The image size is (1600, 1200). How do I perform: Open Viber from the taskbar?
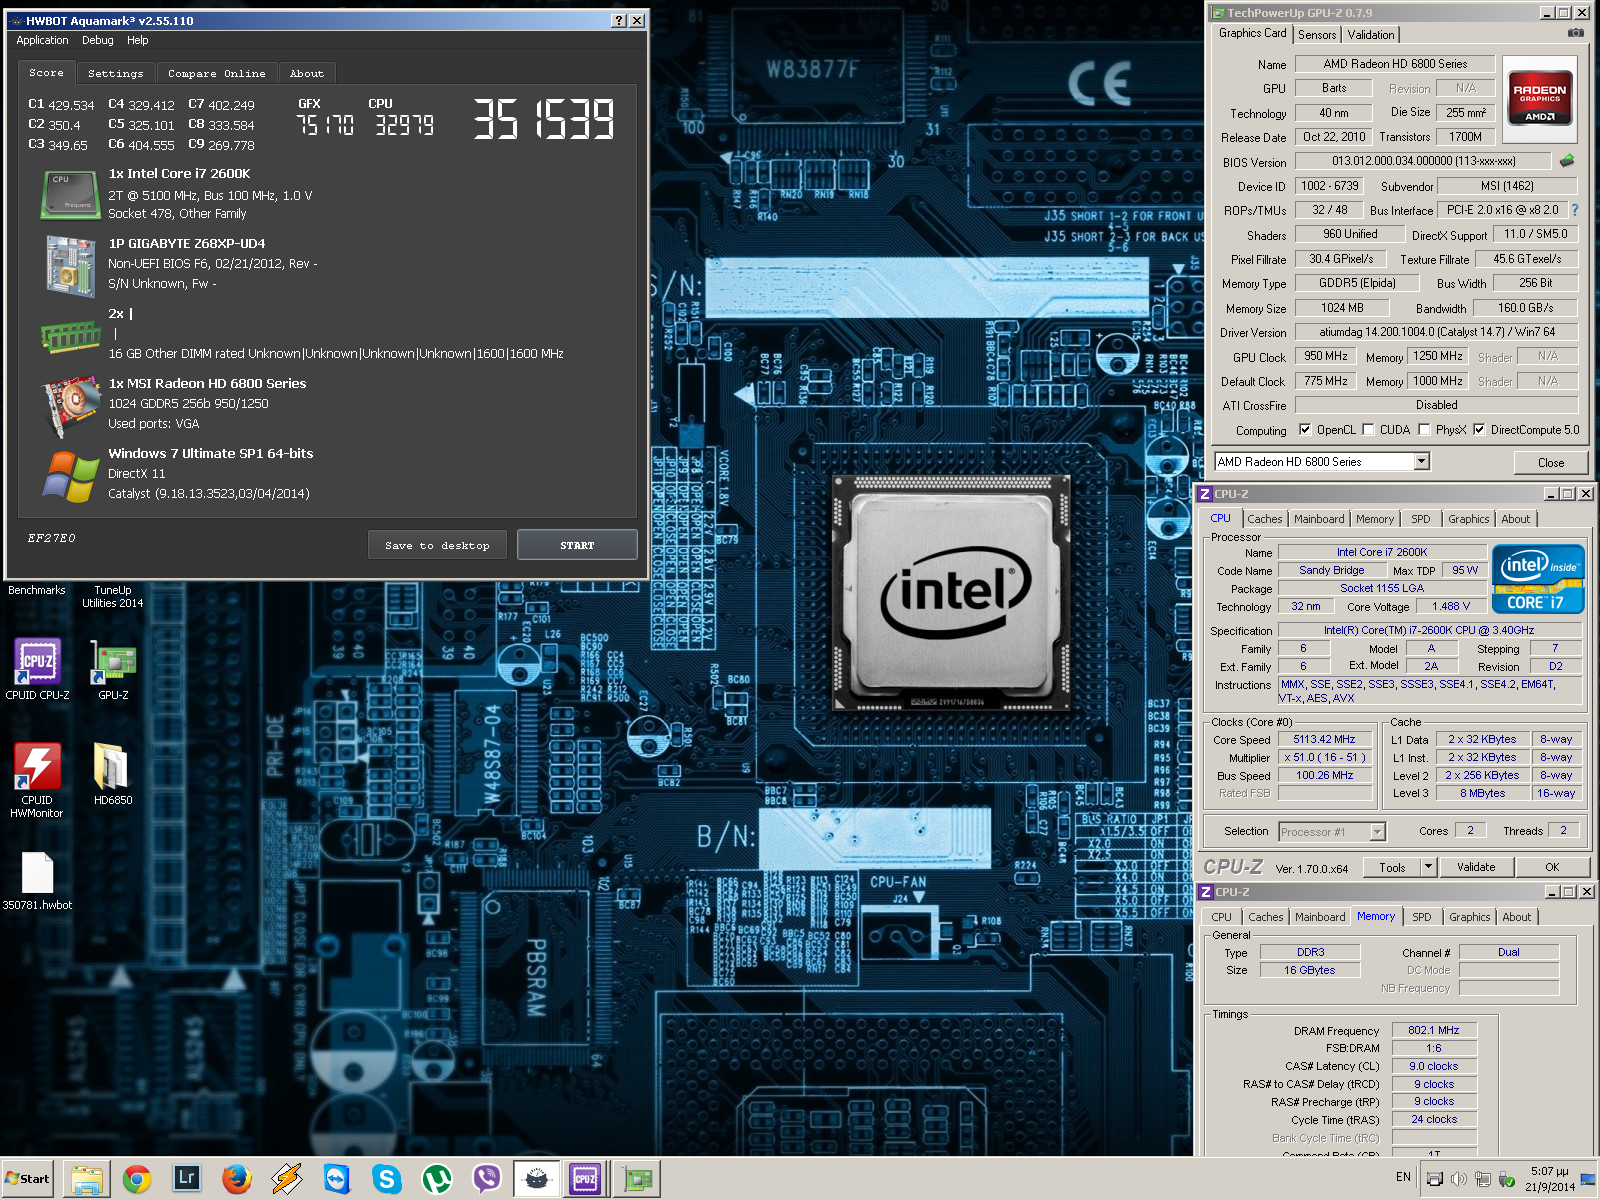(x=486, y=1179)
